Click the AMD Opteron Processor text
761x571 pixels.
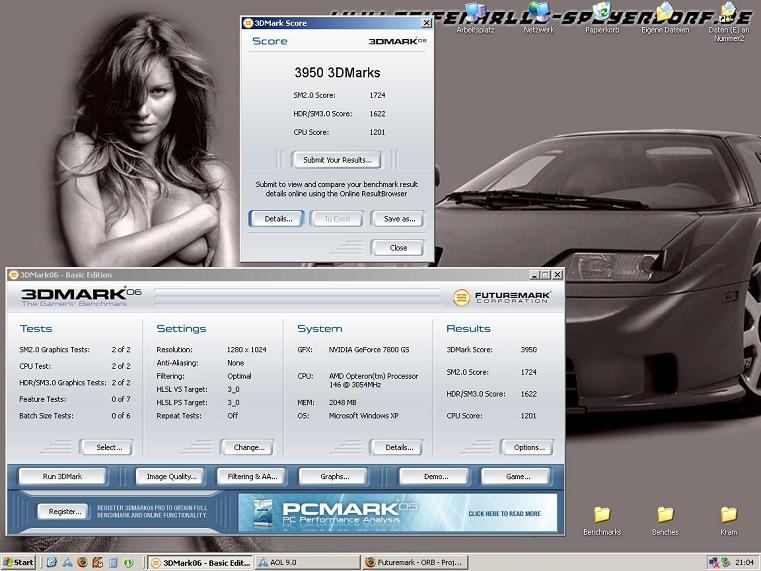click(373, 380)
